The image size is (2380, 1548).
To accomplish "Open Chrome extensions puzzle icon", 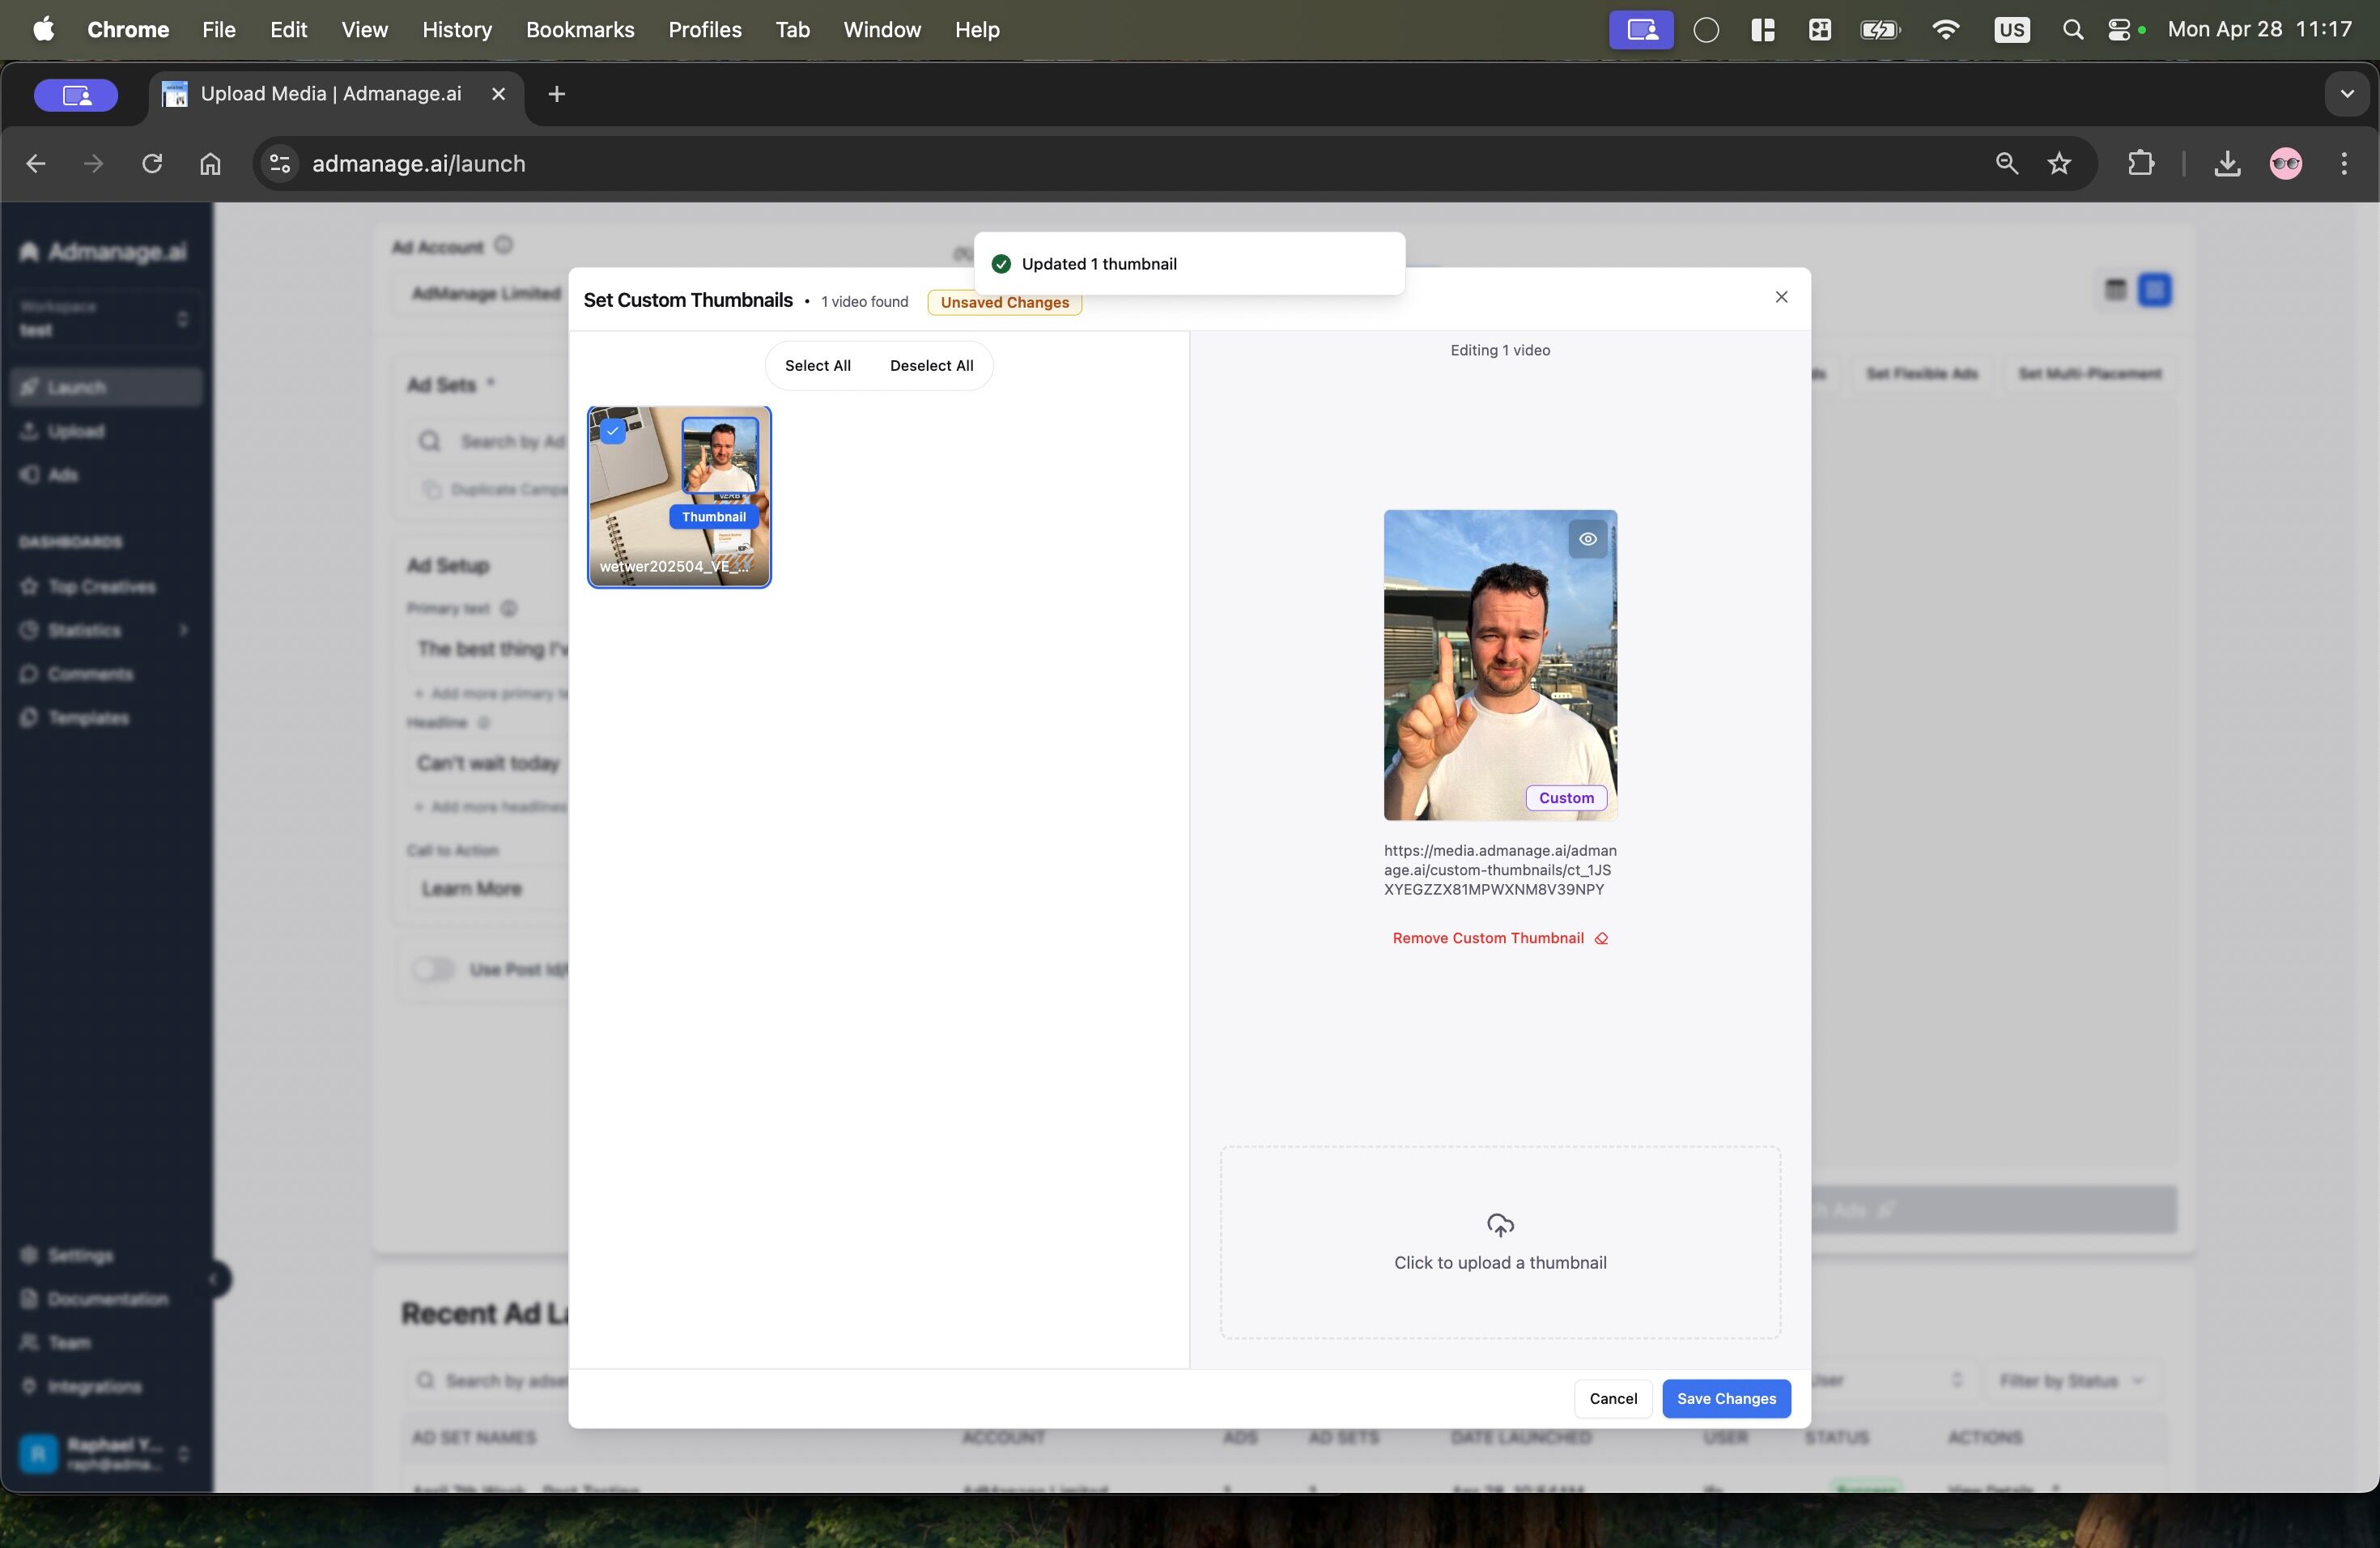I will pos(2140,164).
